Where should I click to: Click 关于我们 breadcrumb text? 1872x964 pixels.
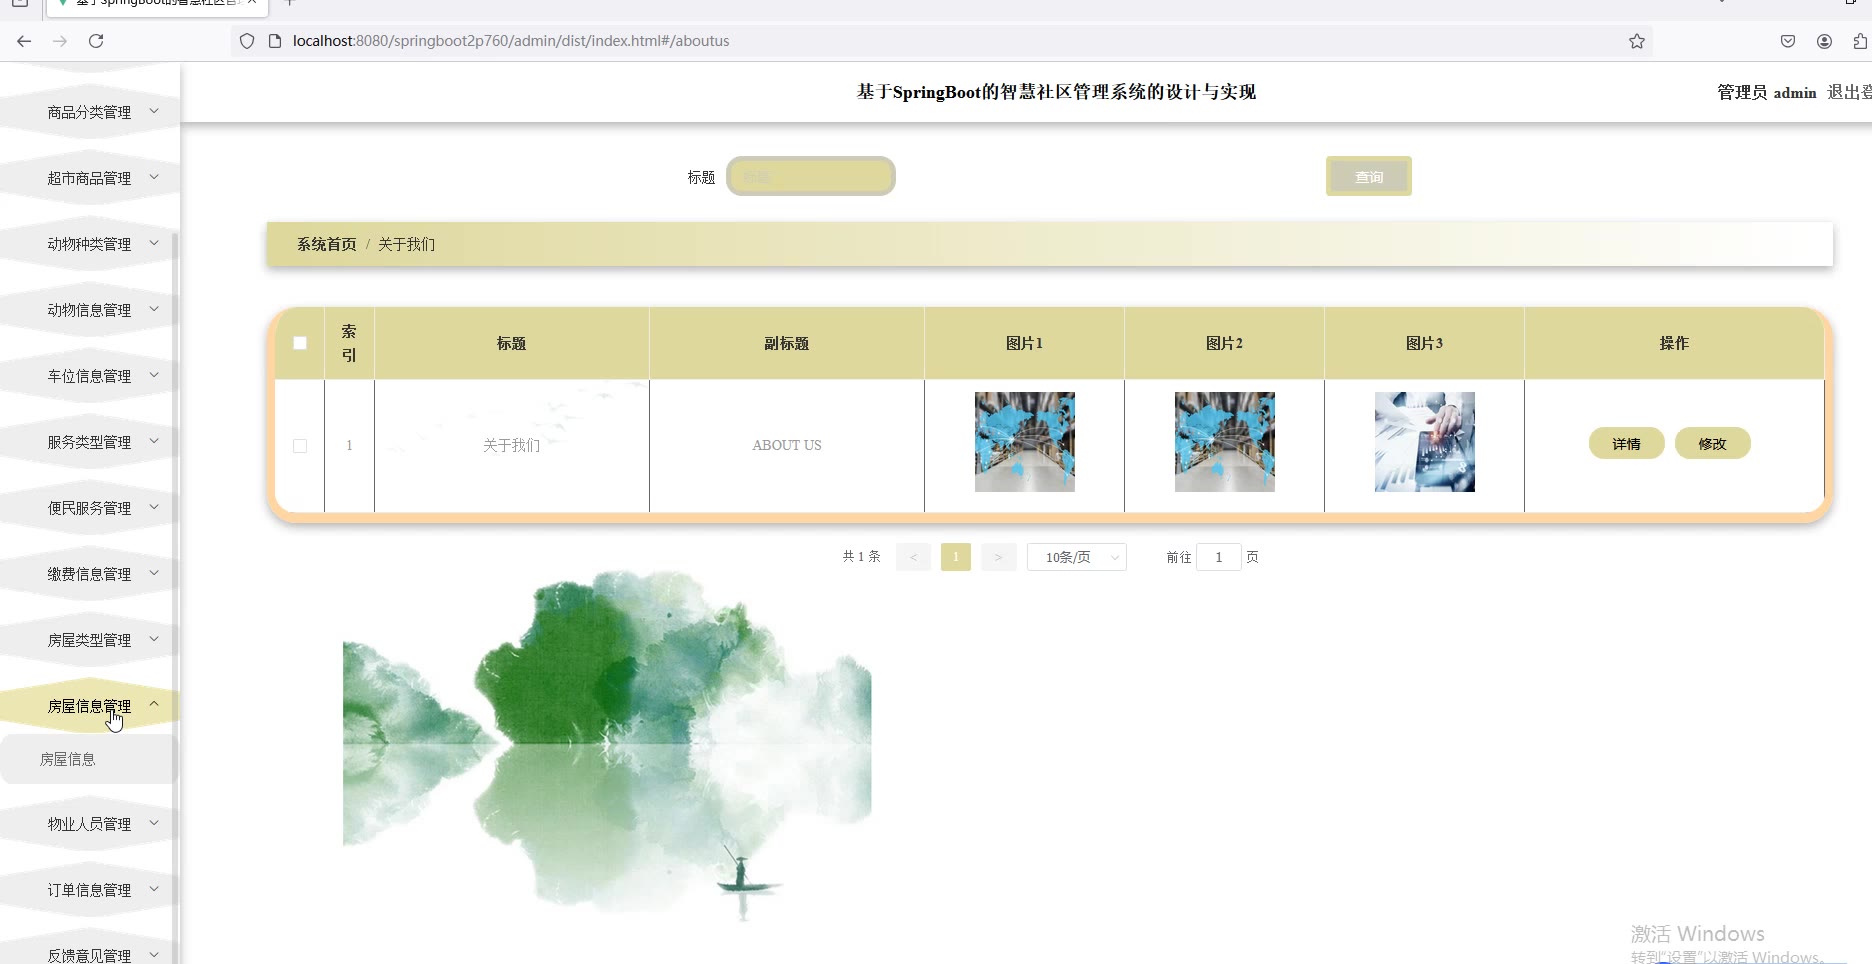pos(406,244)
